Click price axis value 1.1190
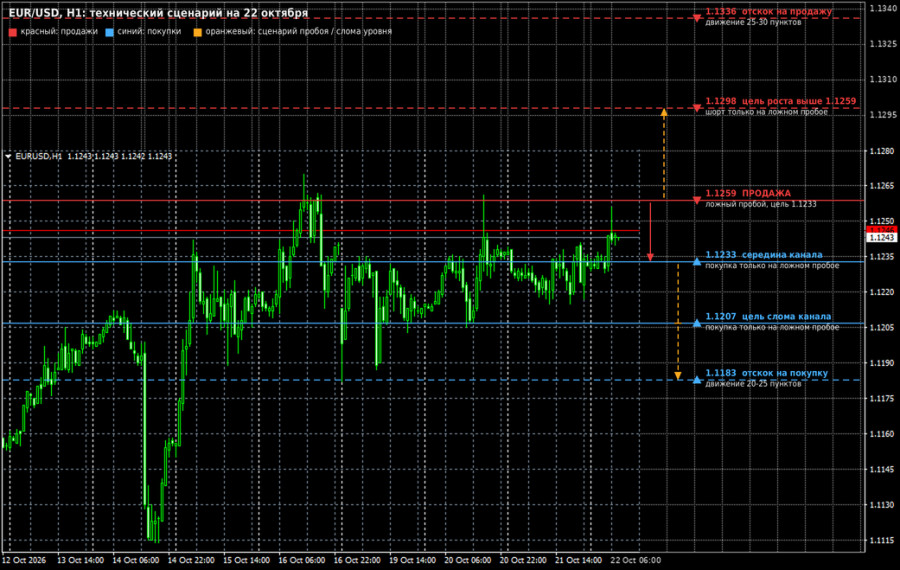900x570 pixels. (882, 363)
